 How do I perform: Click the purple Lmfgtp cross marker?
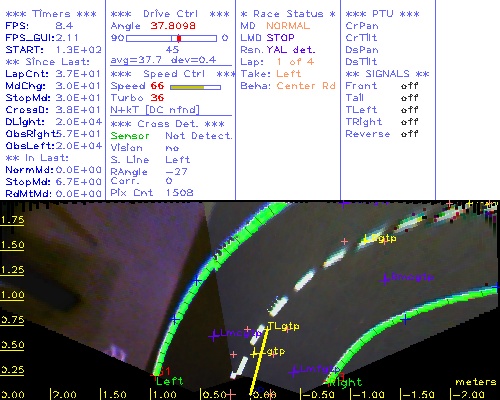coord(294,371)
